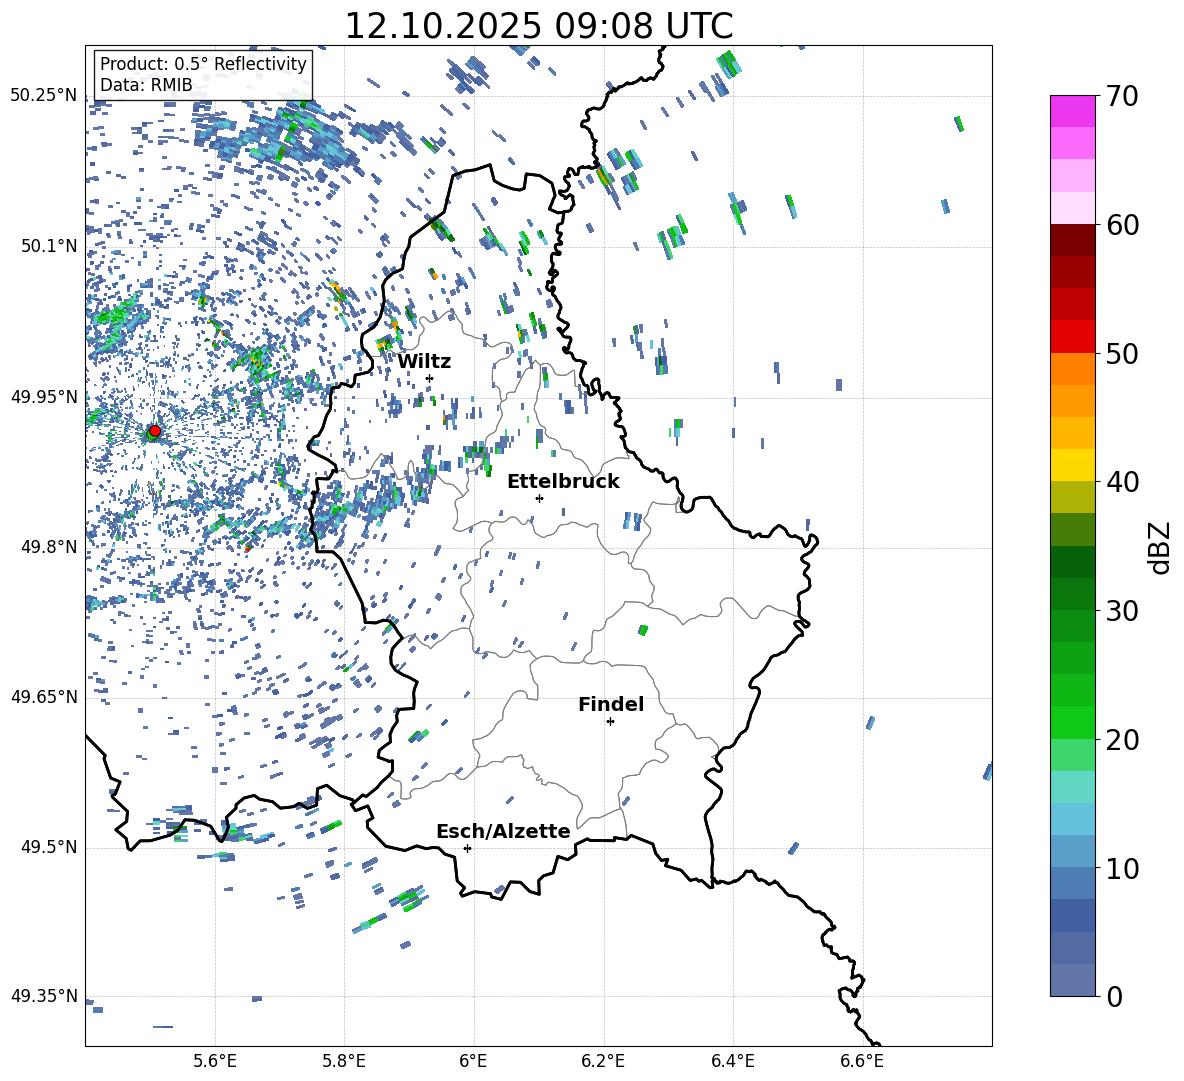Viewport: 1184px width, 1081px height.
Task: Click the colorbar tick label 10
Action: pyautogui.click(x=1121, y=868)
